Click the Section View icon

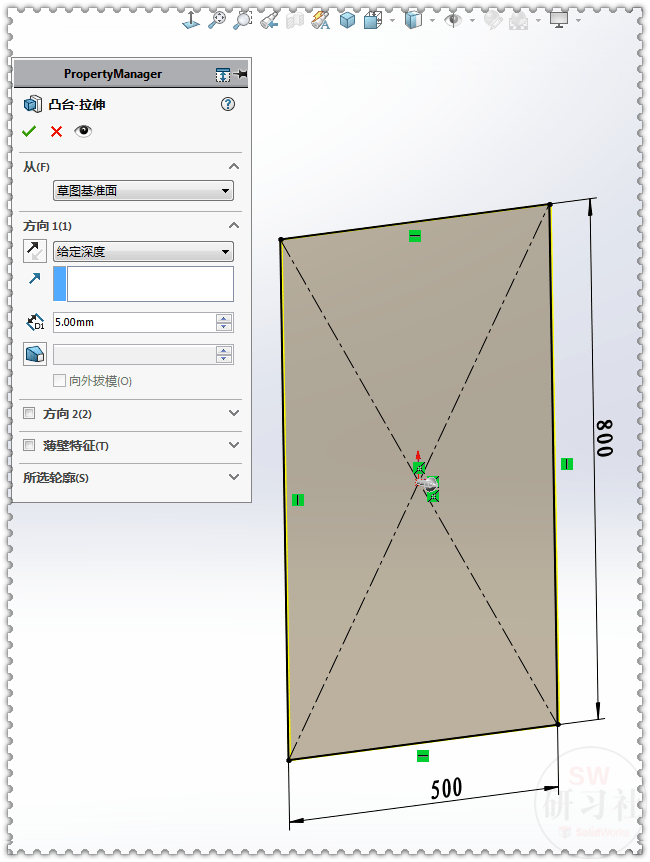(295, 21)
